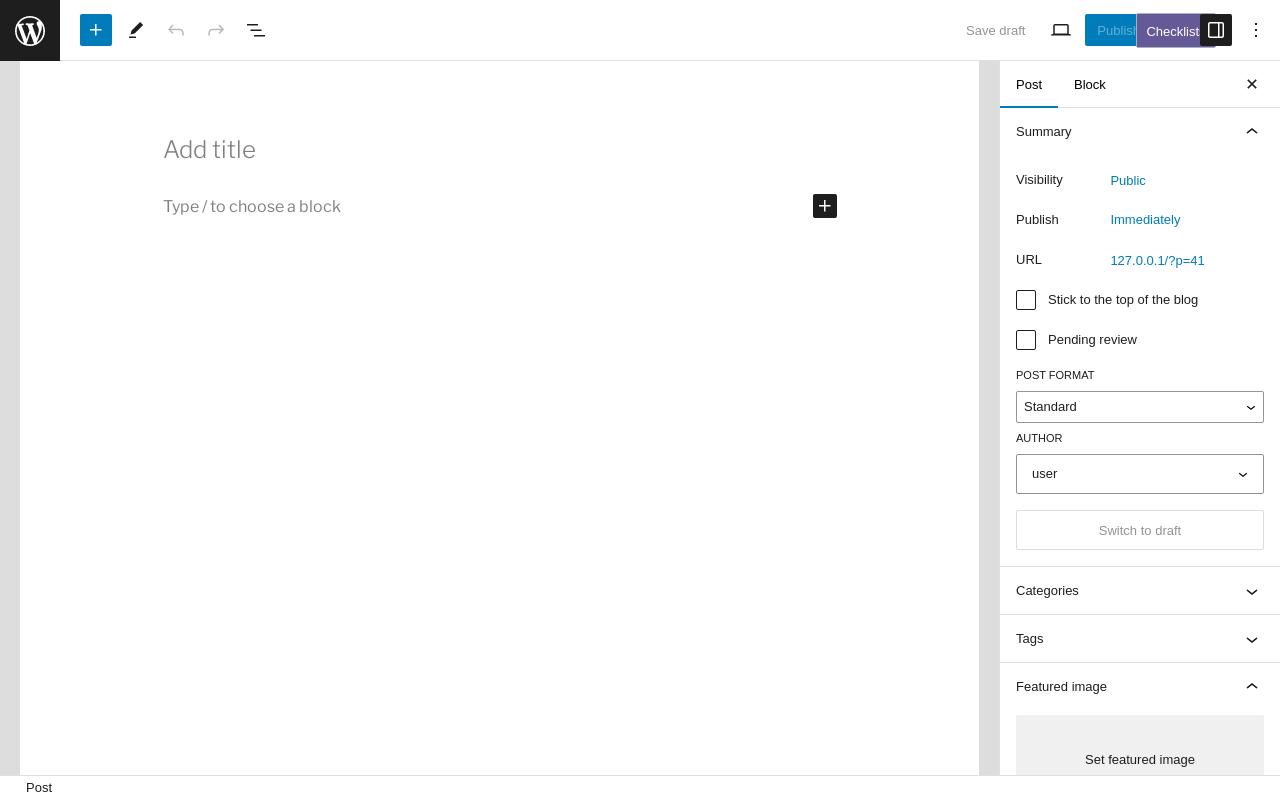Save draft of the post
This screenshot has height=800, width=1280.
[995, 30]
